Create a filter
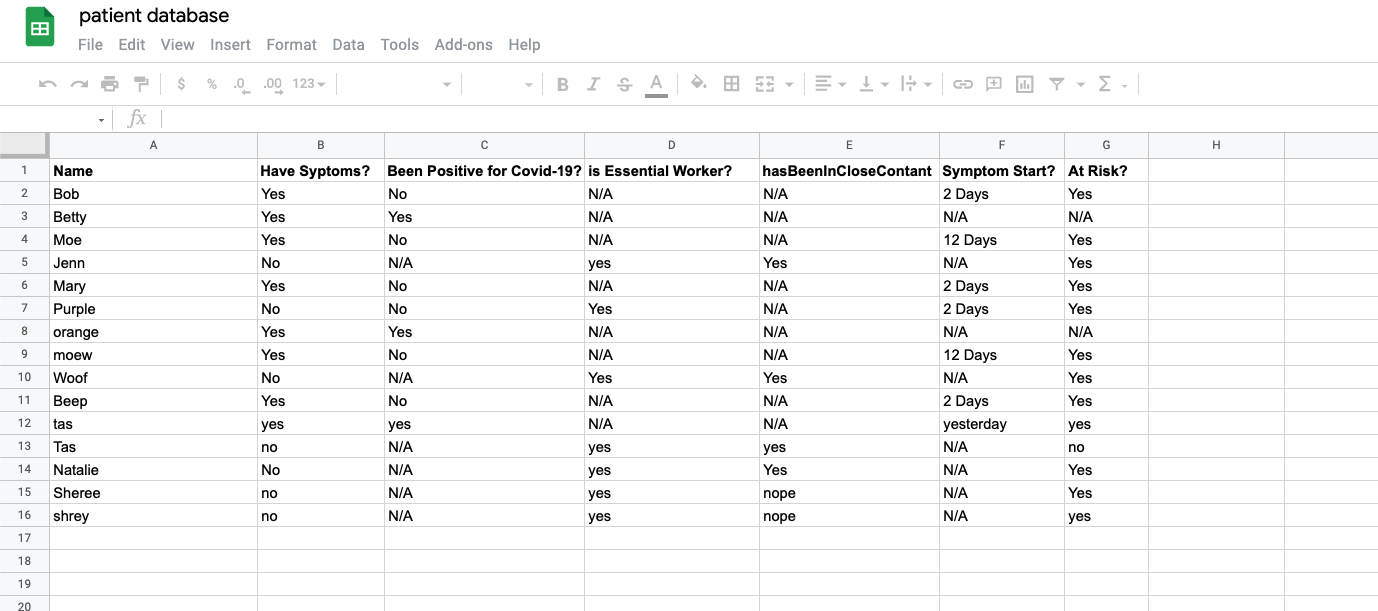1378x611 pixels. coord(1057,85)
